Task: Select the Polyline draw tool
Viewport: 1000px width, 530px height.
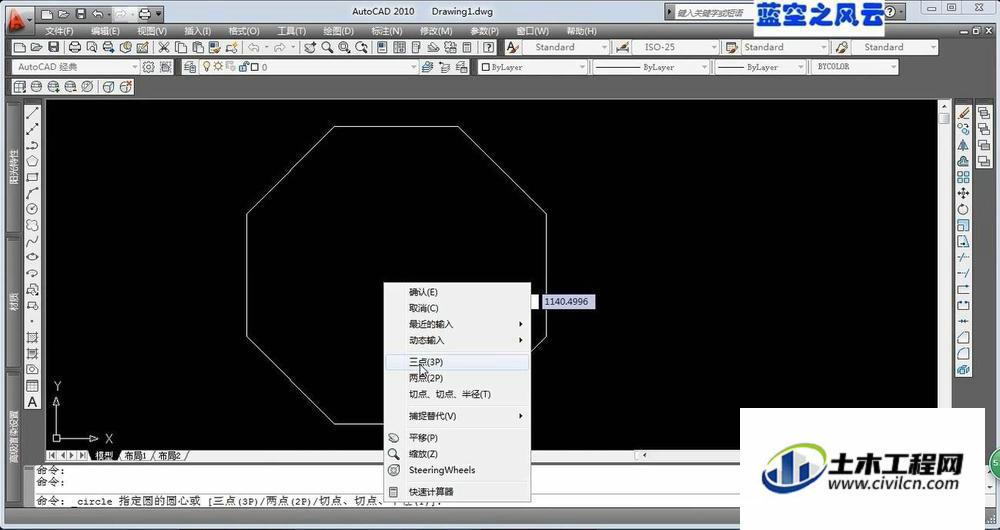Action: pyautogui.click(x=33, y=145)
